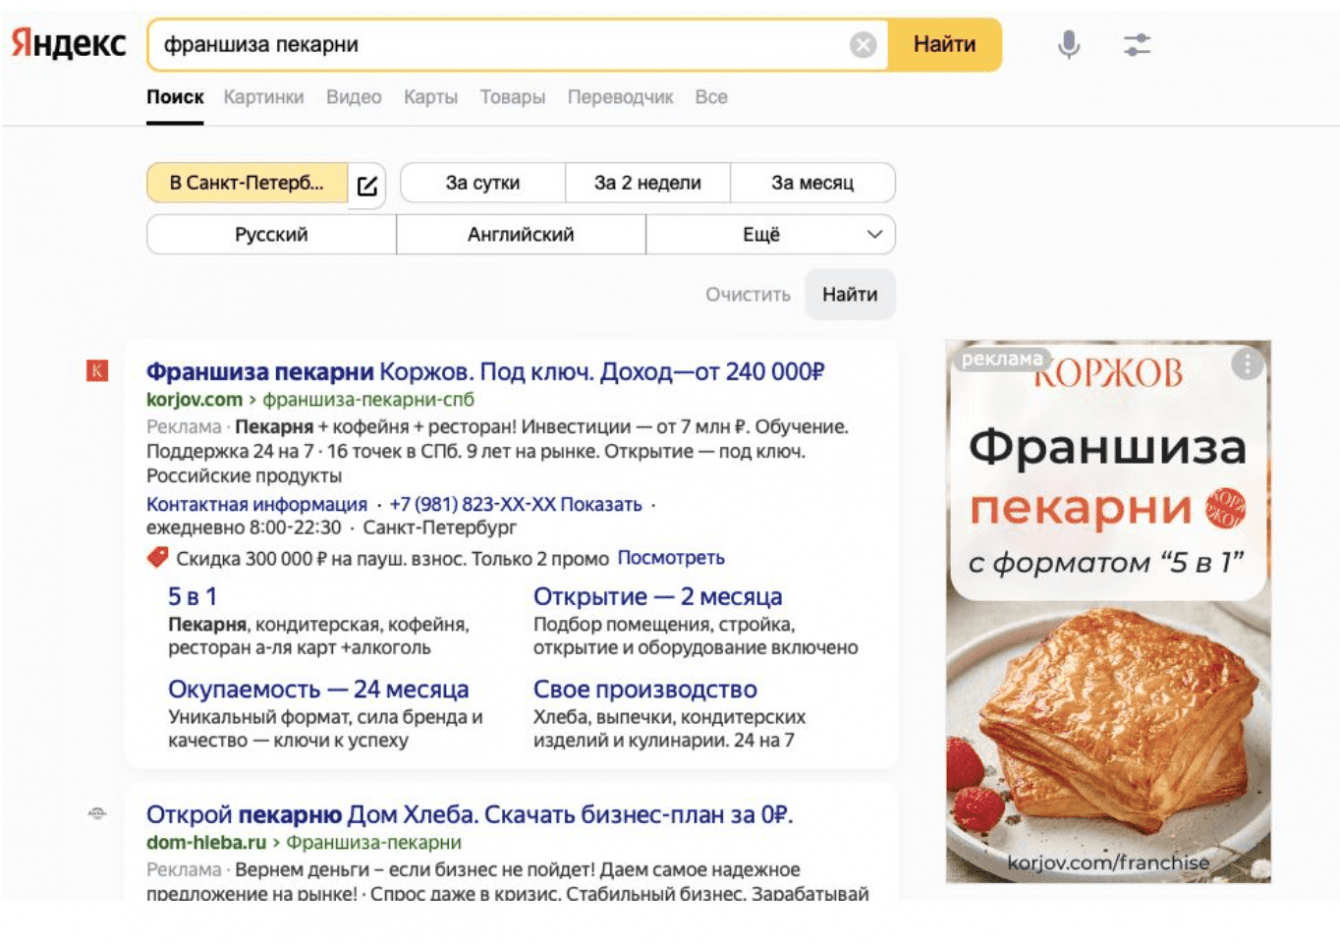Open the Korjov franchise banner image

[x=1108, y=700]
